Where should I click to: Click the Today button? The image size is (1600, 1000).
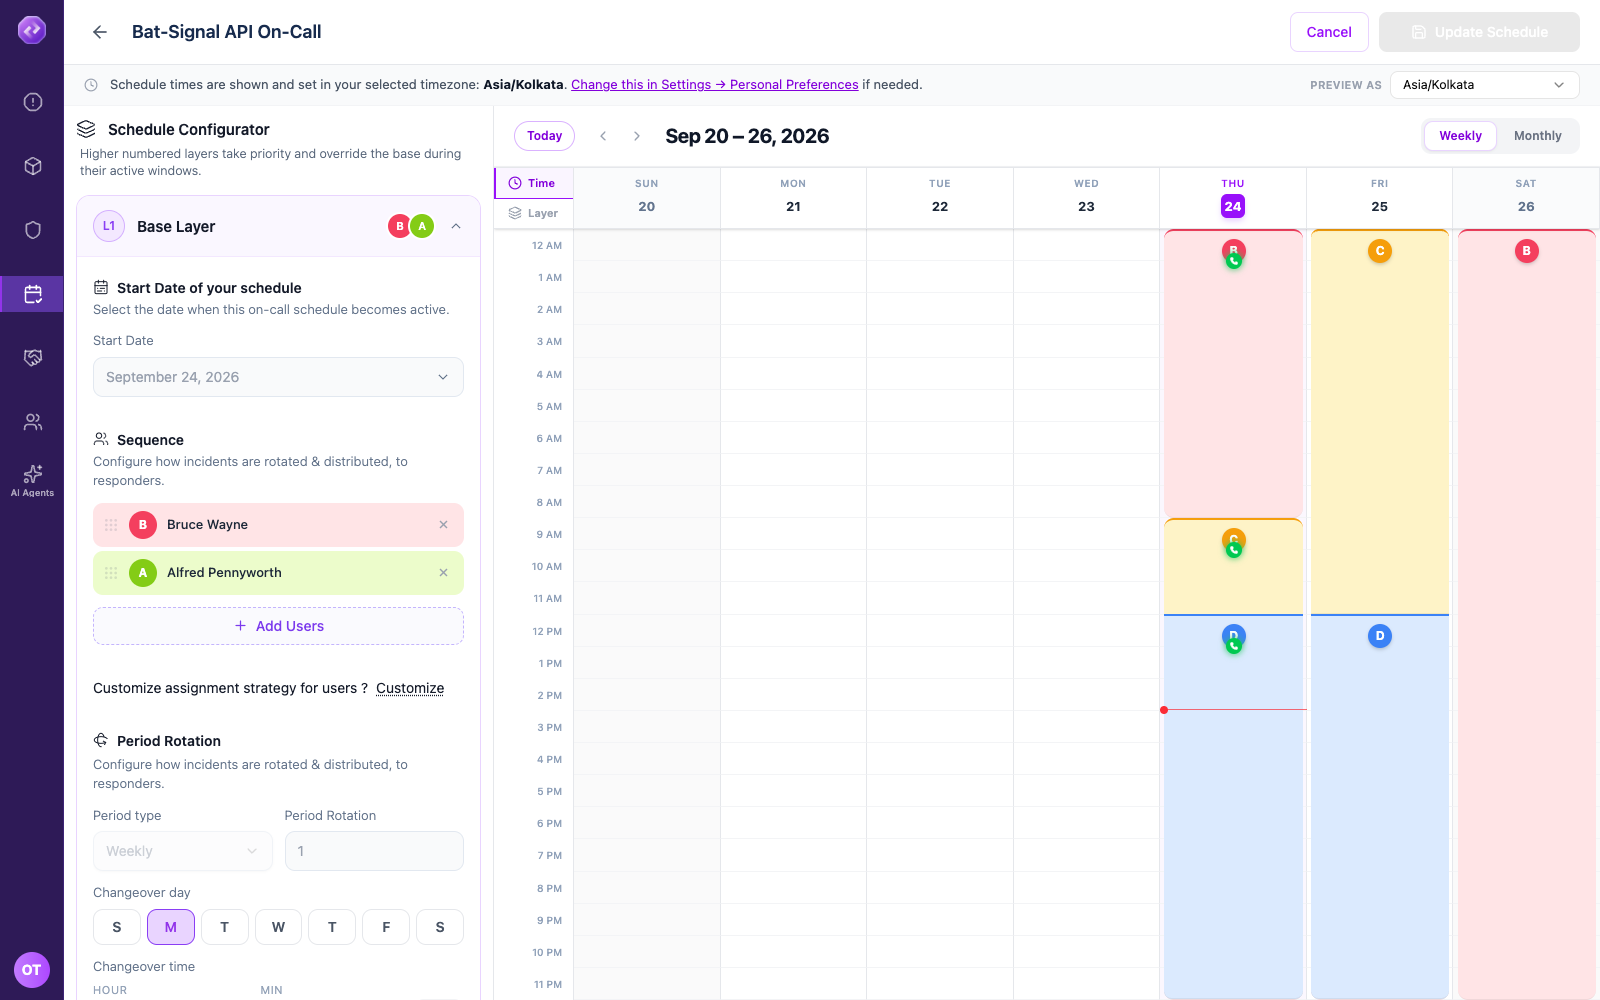tap(544, 136)
